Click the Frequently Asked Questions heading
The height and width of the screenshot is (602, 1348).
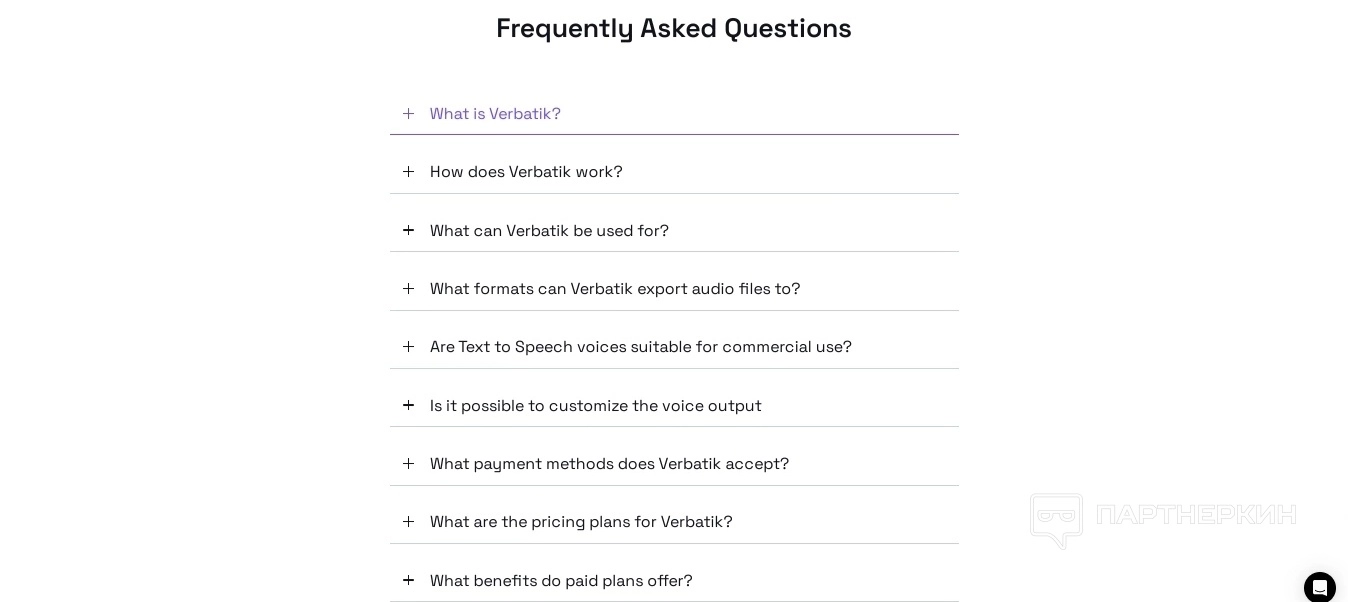click(x=674, y=28)
